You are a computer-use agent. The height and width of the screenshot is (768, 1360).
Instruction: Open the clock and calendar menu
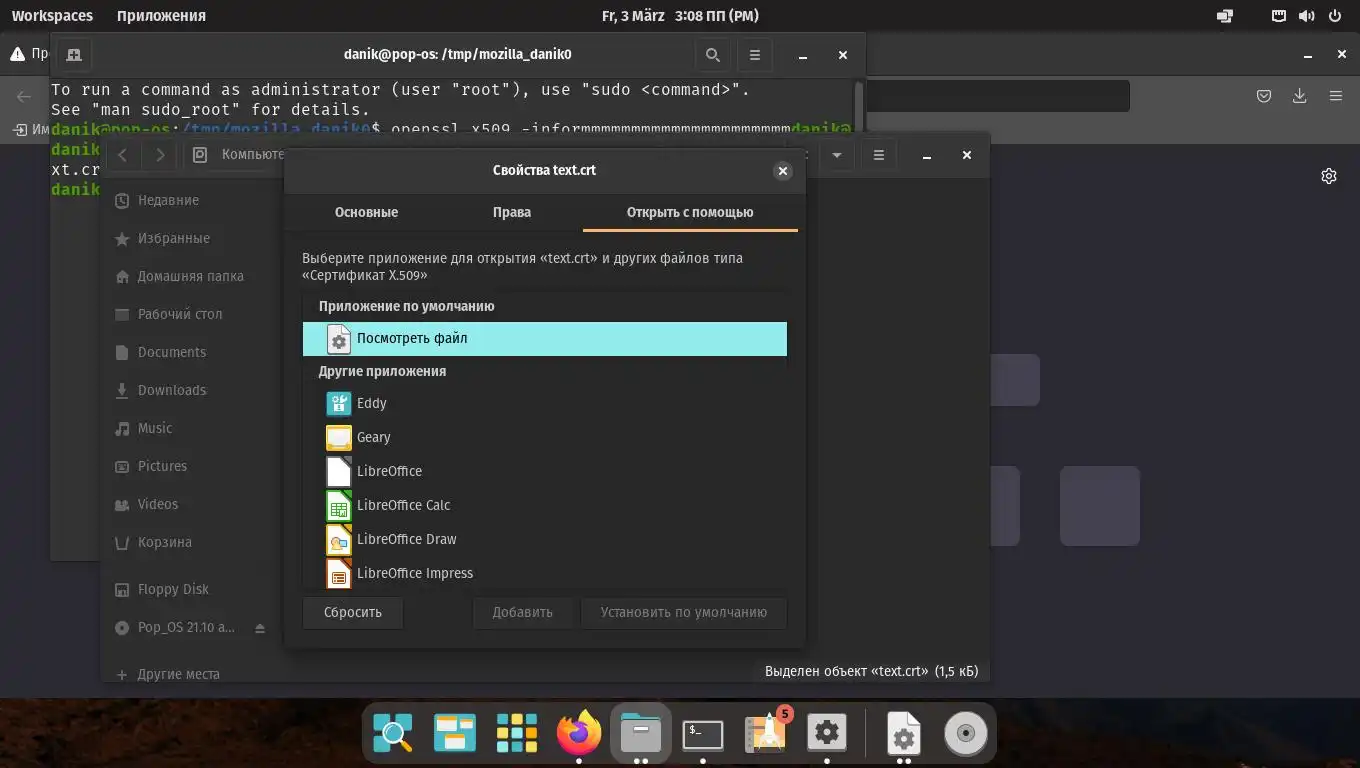pyautogui.click(x=680, y=16)
